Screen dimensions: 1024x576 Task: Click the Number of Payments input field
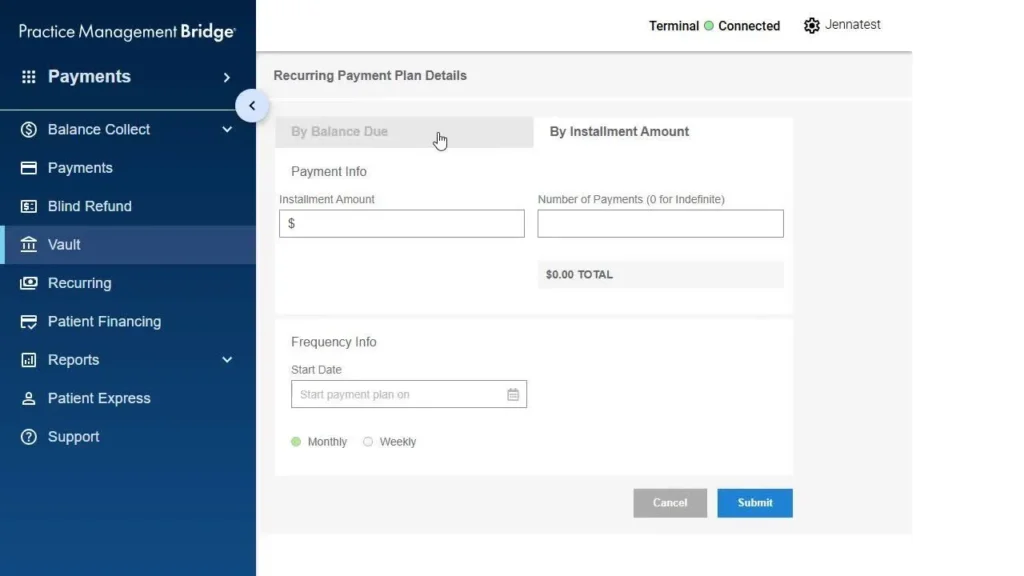pyautogui.click(x=660, y=223)
